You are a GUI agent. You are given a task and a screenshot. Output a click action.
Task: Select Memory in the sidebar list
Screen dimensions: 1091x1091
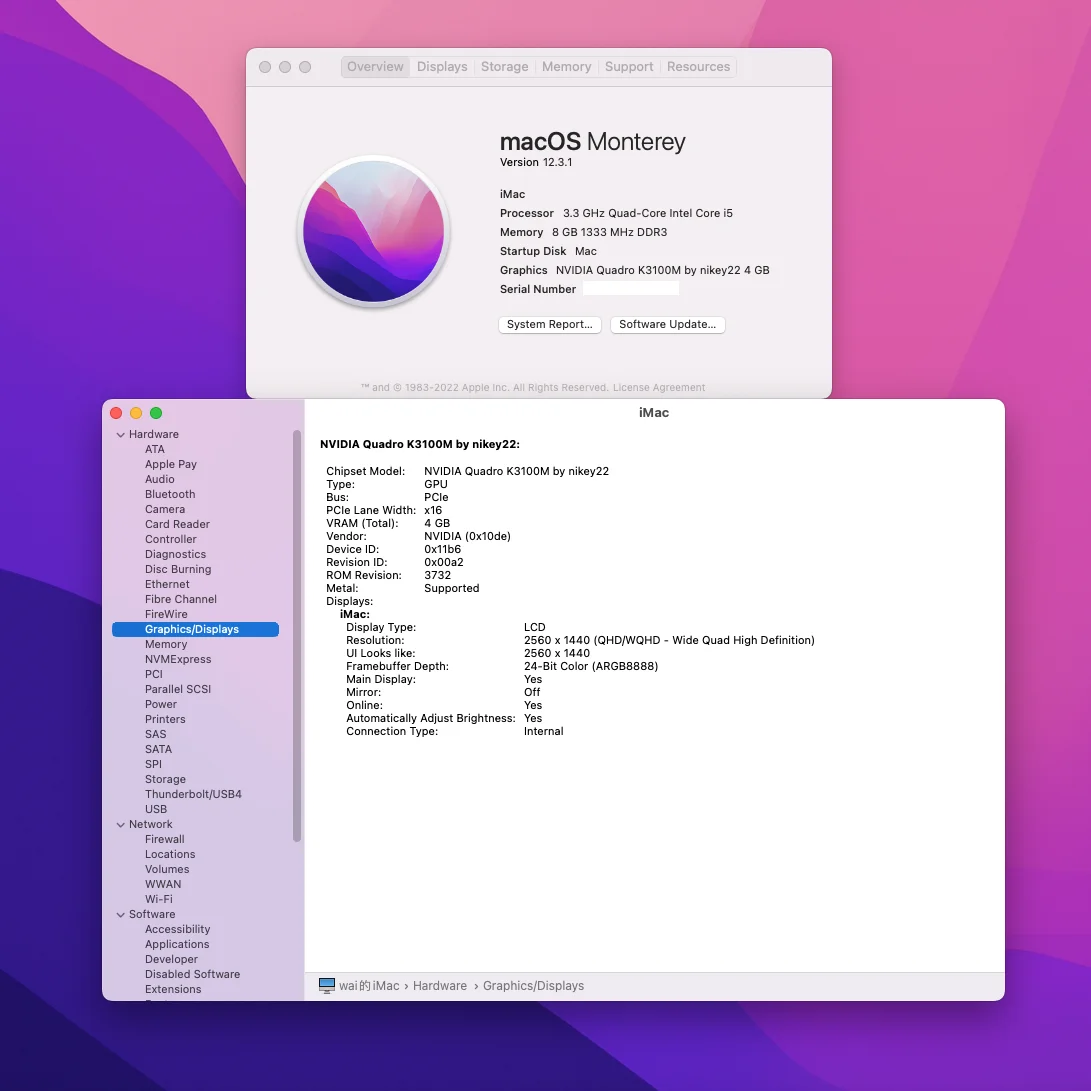[166, 644]
